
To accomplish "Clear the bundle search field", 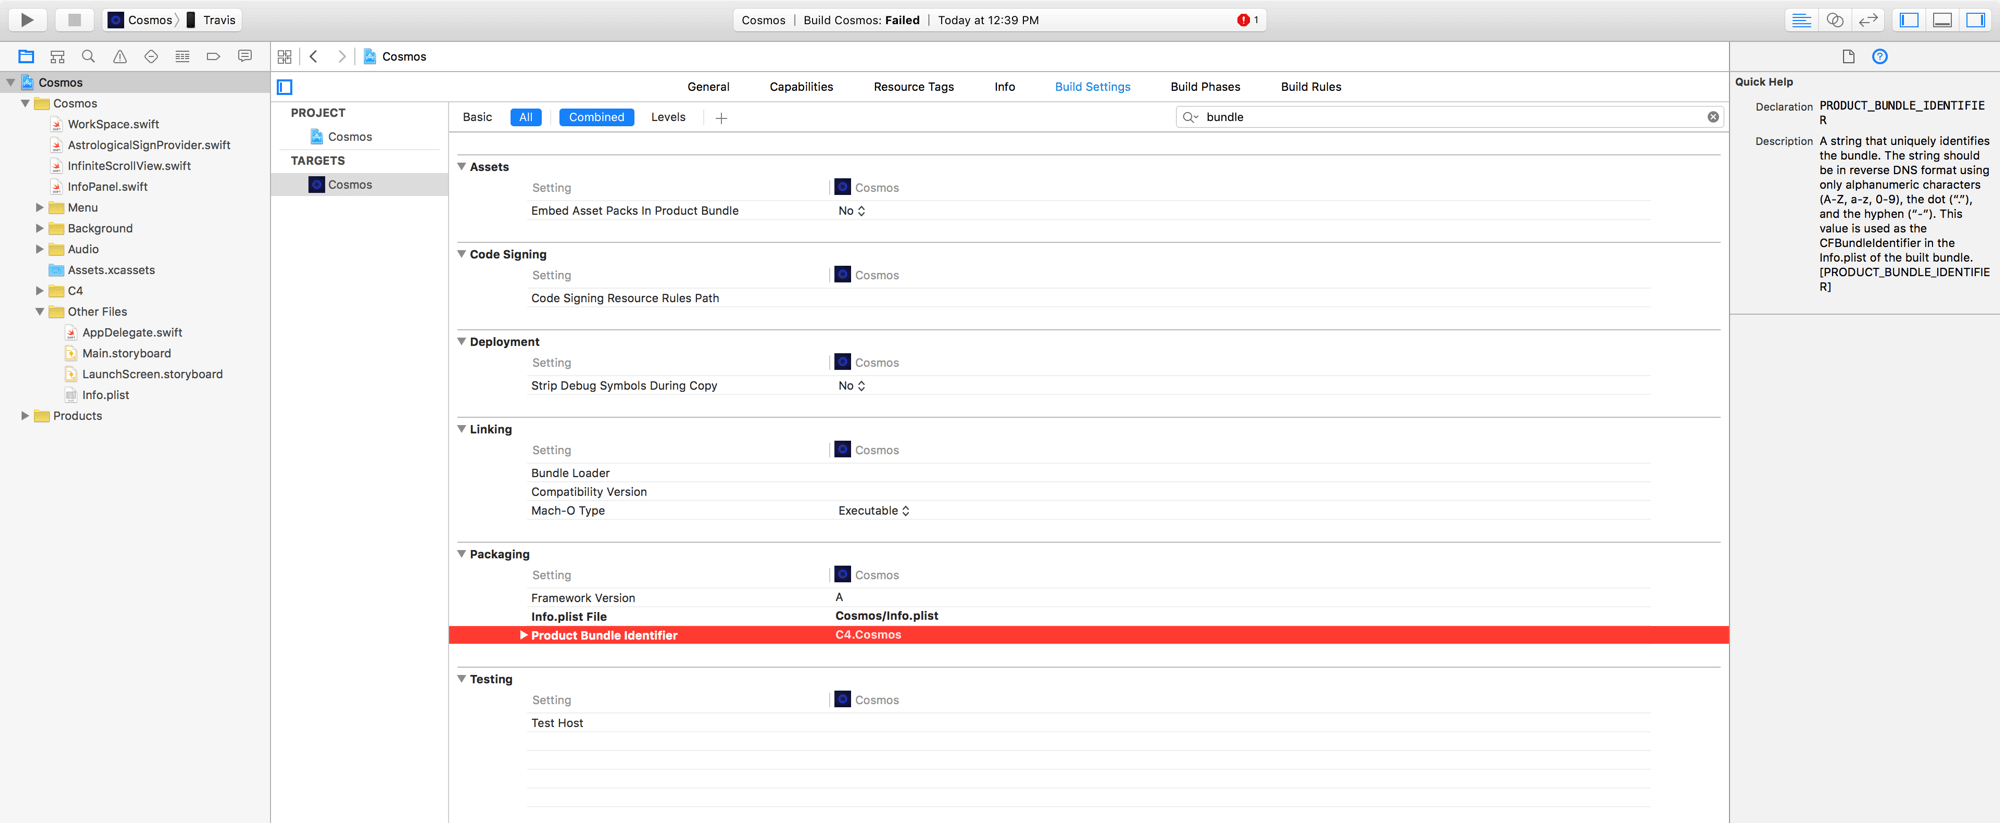I will pos(1713,117).
